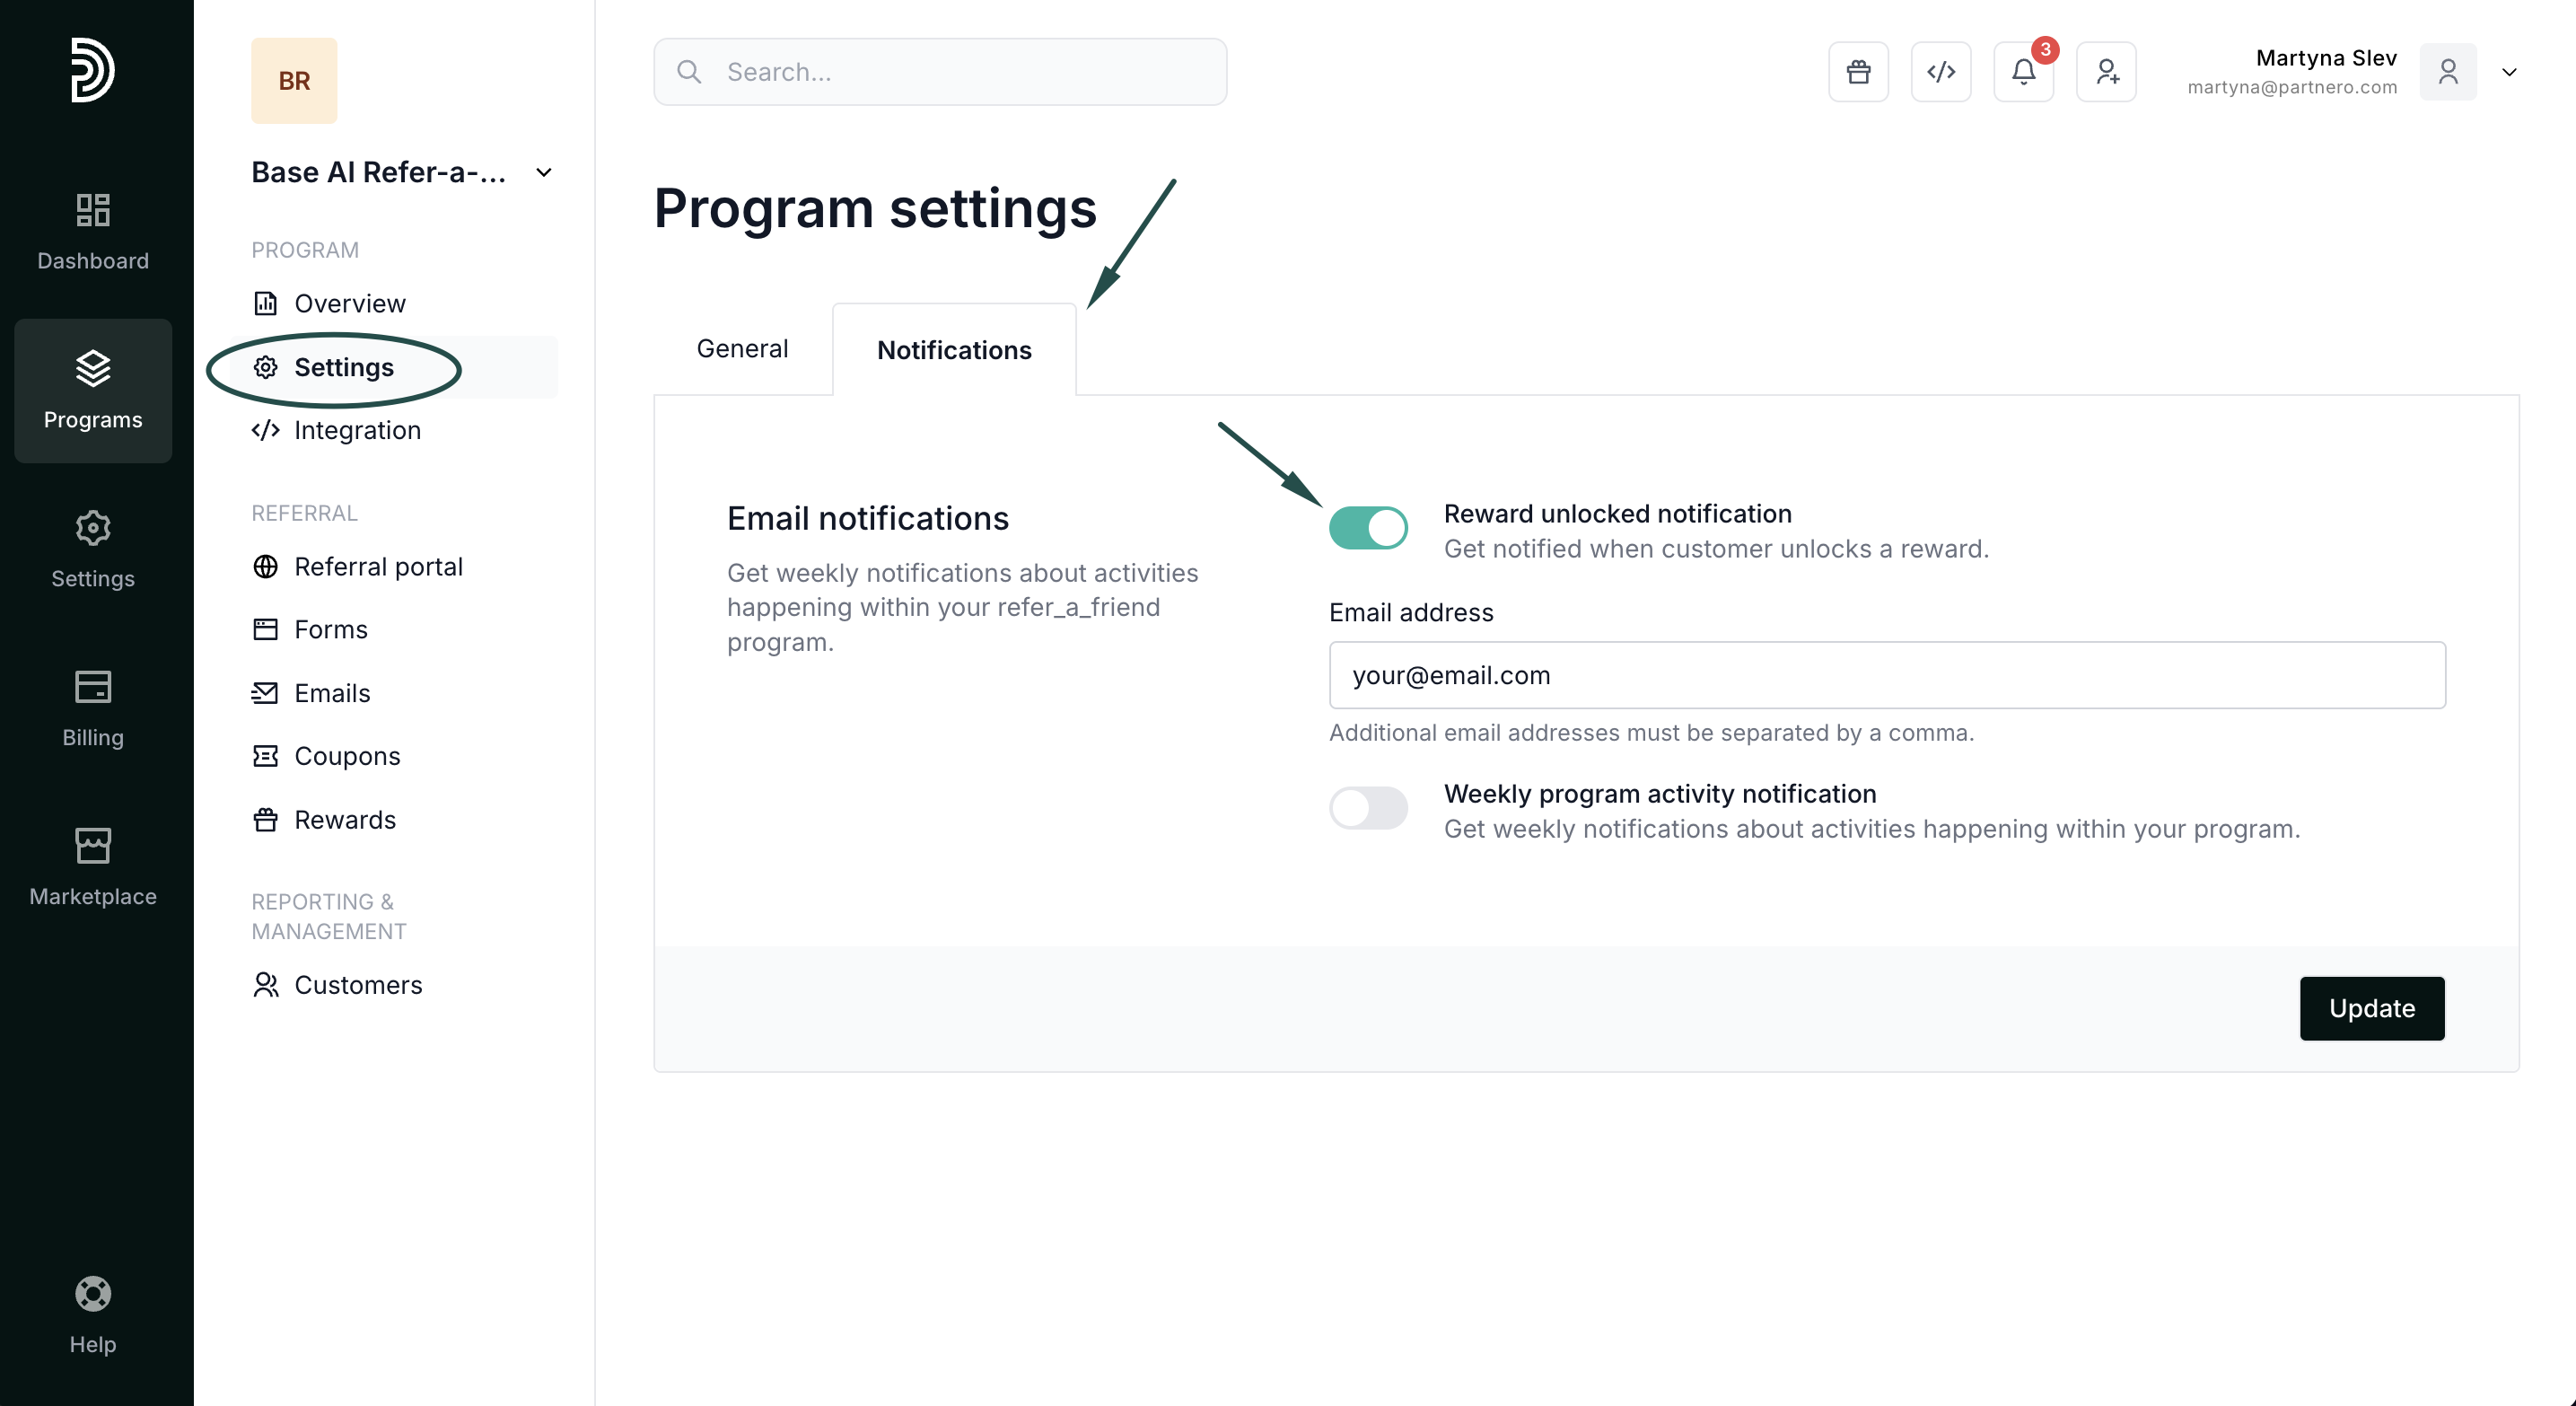Click the Martyna Slev profile avatar
Screen dimensions: 2576x1406
[x=2447, y=72]
